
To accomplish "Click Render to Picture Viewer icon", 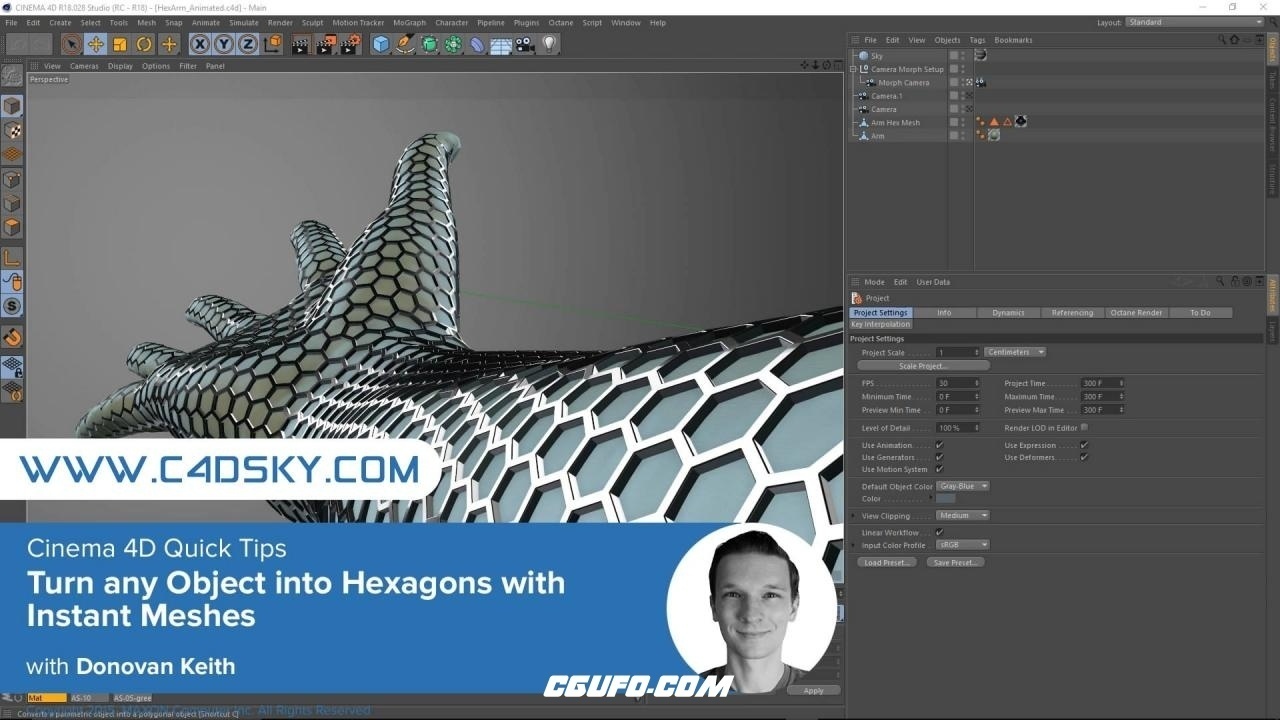I will coord(326,44).
